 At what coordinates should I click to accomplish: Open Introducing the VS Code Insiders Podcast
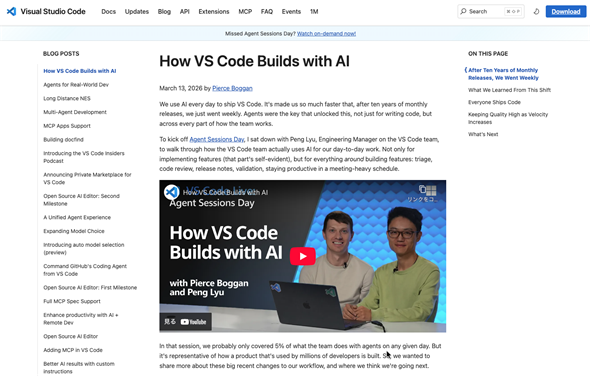coord(84,157)
